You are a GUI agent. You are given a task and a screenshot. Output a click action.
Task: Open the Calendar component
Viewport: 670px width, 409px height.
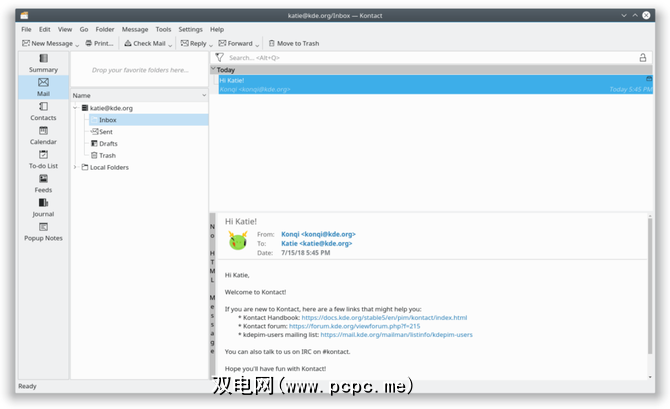(x=43, y=135)
